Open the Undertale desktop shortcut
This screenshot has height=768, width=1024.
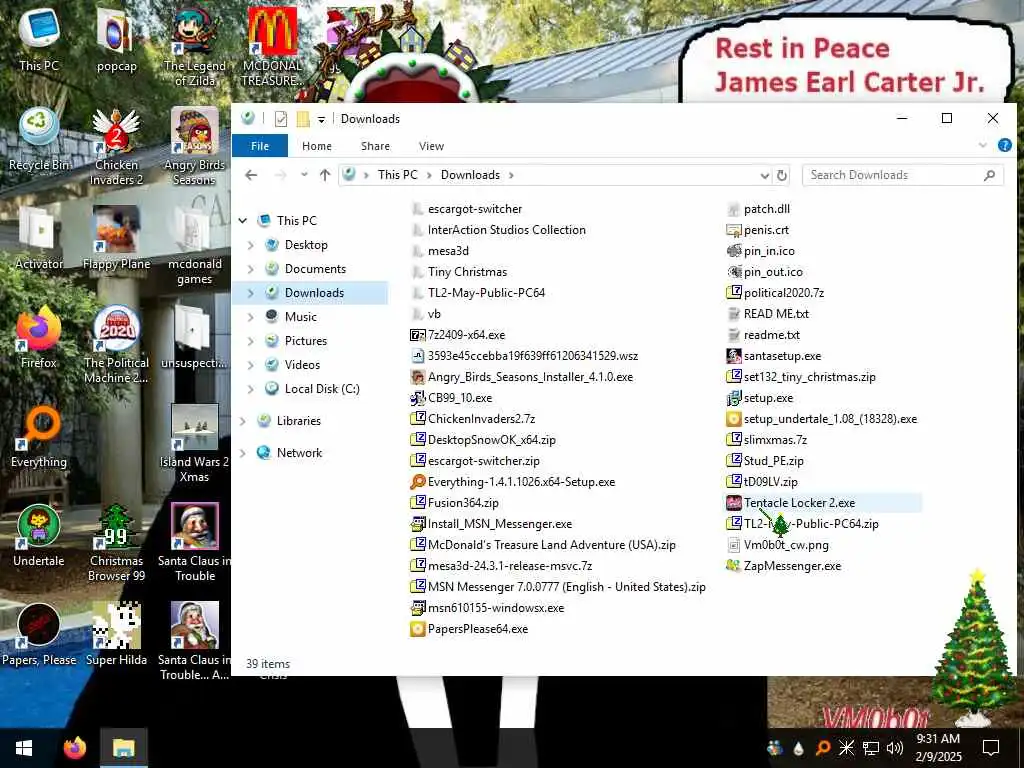point(39,536)
